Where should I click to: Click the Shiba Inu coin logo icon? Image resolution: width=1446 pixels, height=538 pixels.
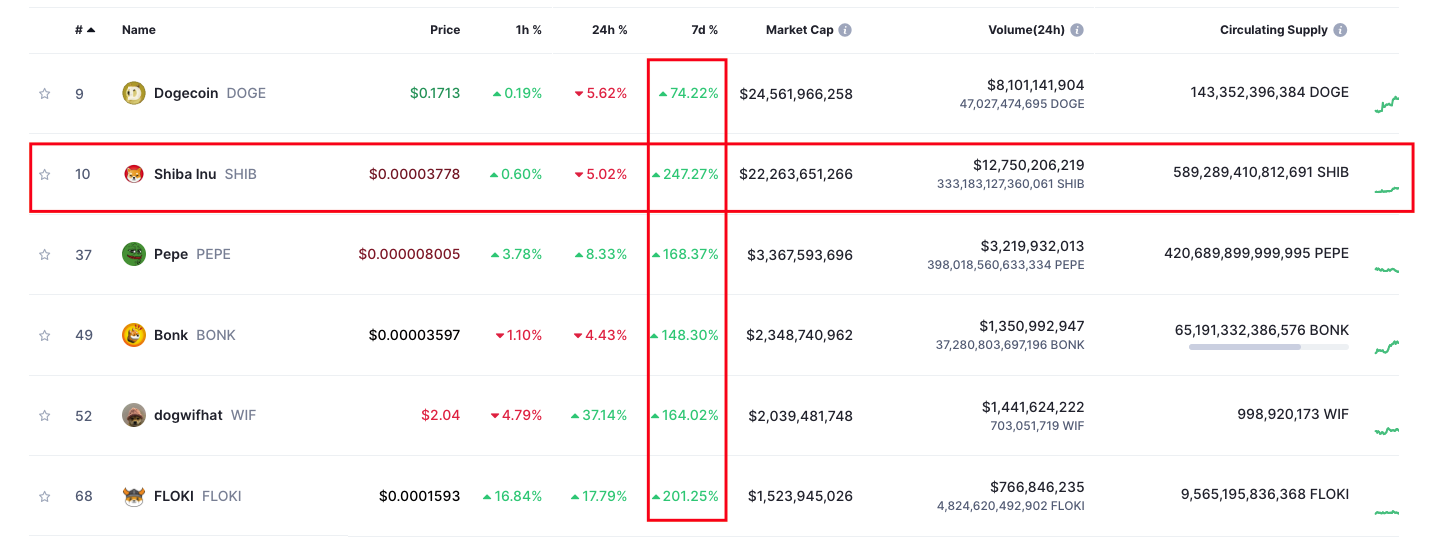pos(133,174)
